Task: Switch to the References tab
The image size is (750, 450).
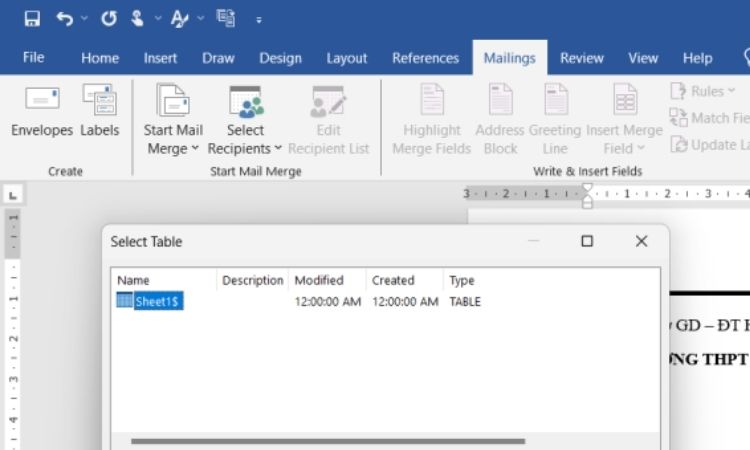Action: coord(425,58)
